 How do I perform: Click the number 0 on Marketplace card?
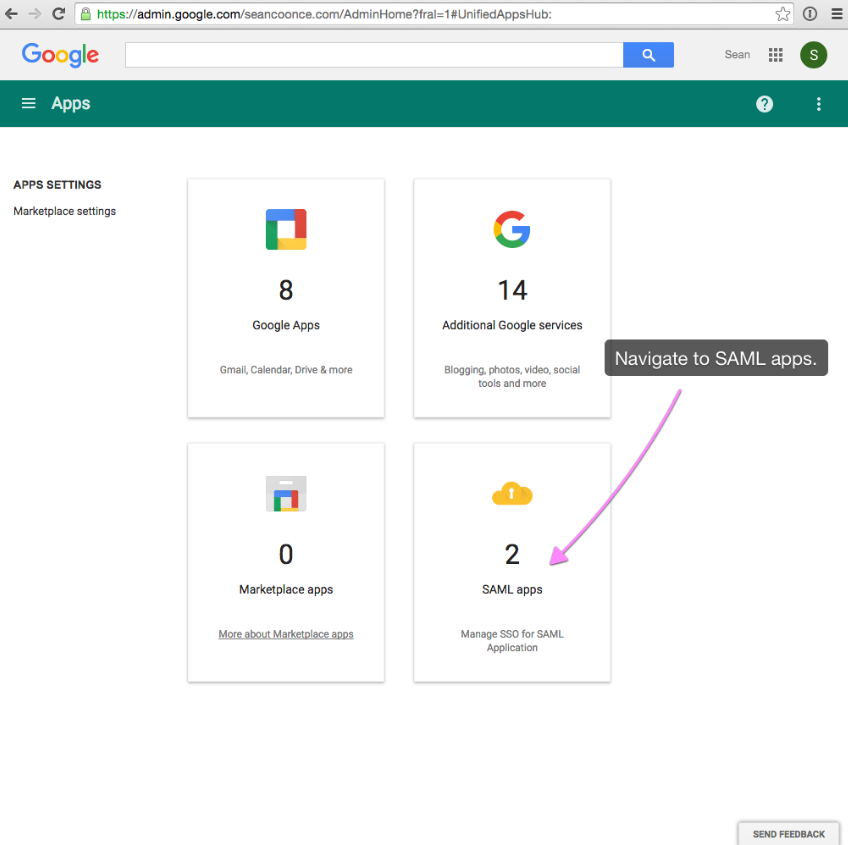pyautogui.click(x=286, y=554)
